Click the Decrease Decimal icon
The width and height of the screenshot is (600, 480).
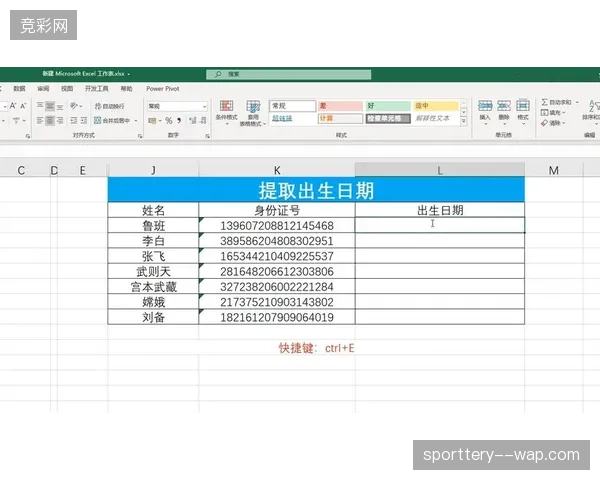203,121
